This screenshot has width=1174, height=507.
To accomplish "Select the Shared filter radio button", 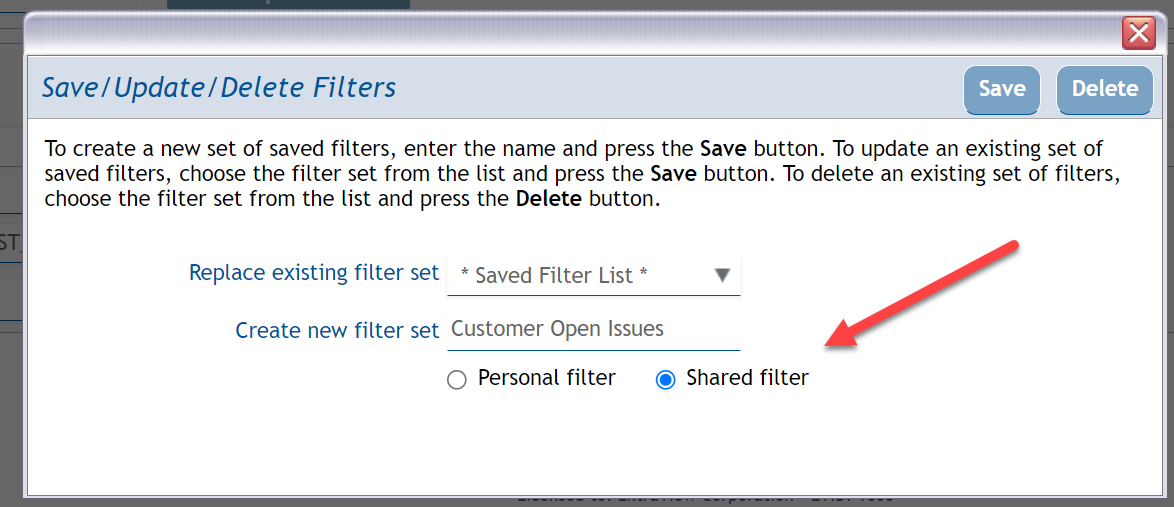I will 665,380.
